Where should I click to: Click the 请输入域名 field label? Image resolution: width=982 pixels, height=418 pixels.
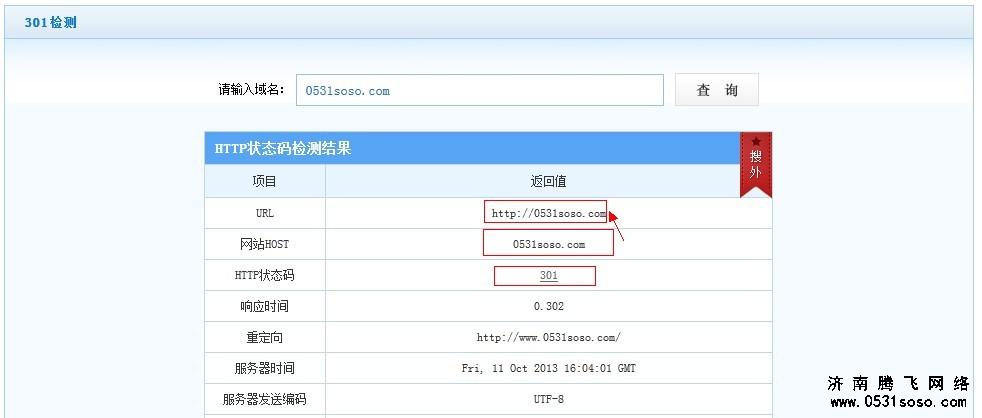coord(251,90)
